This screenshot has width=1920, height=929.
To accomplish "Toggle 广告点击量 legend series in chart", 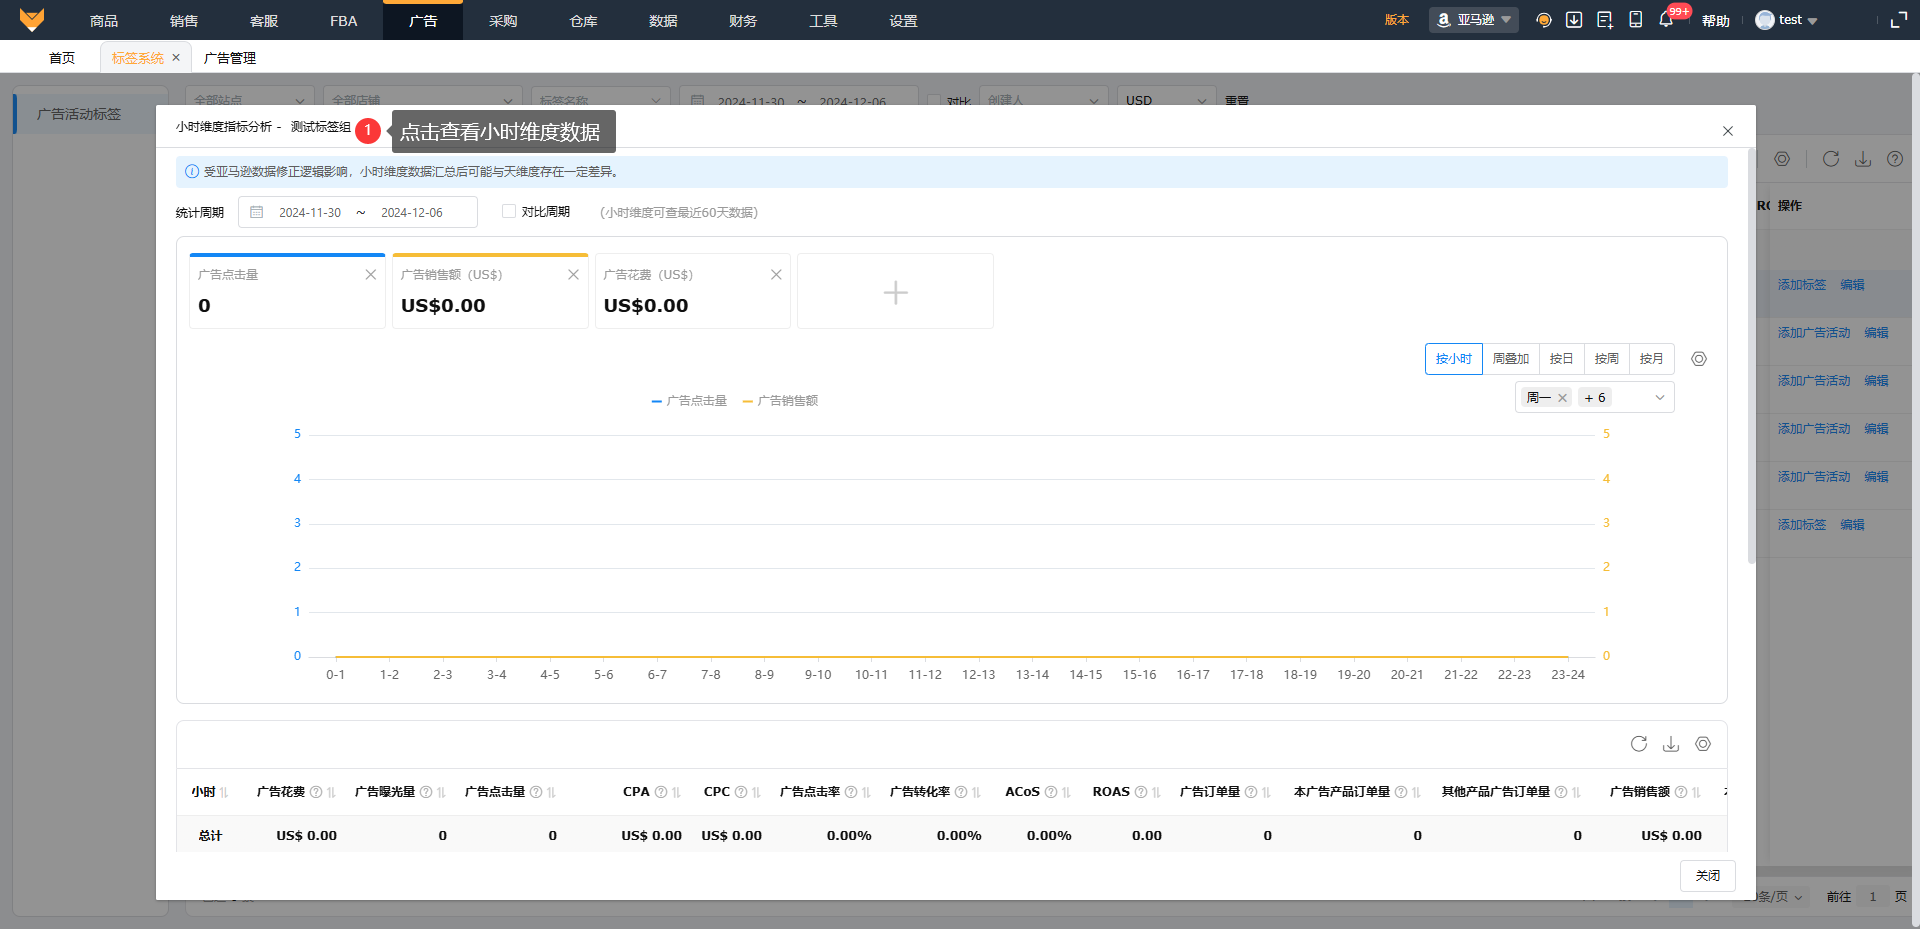I will tap(689, 401).
